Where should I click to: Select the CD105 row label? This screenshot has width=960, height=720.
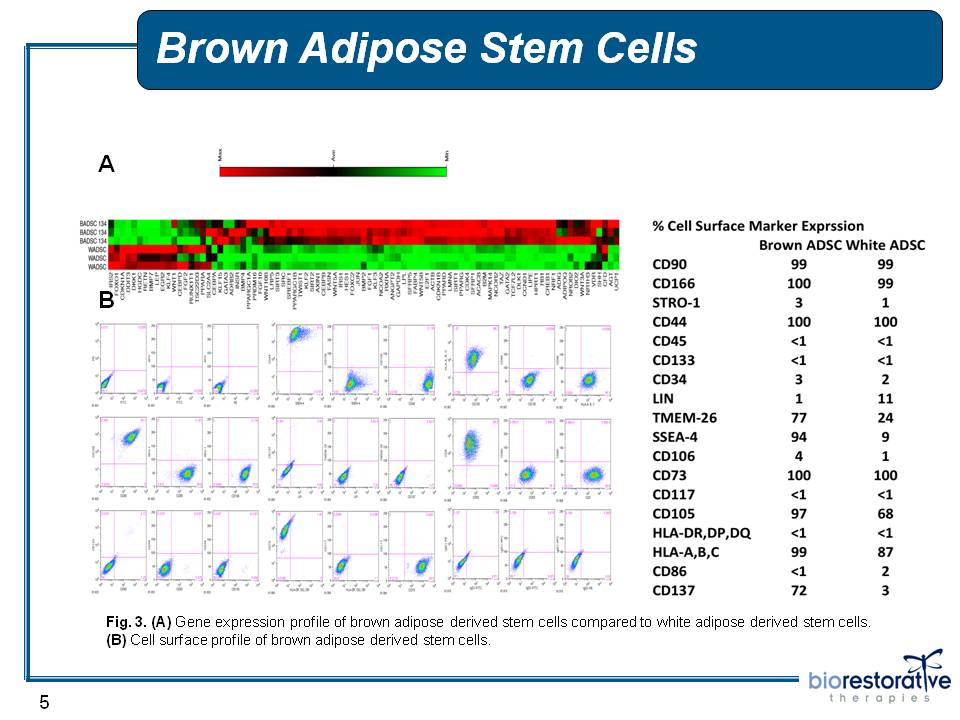(x=673, y=514)
